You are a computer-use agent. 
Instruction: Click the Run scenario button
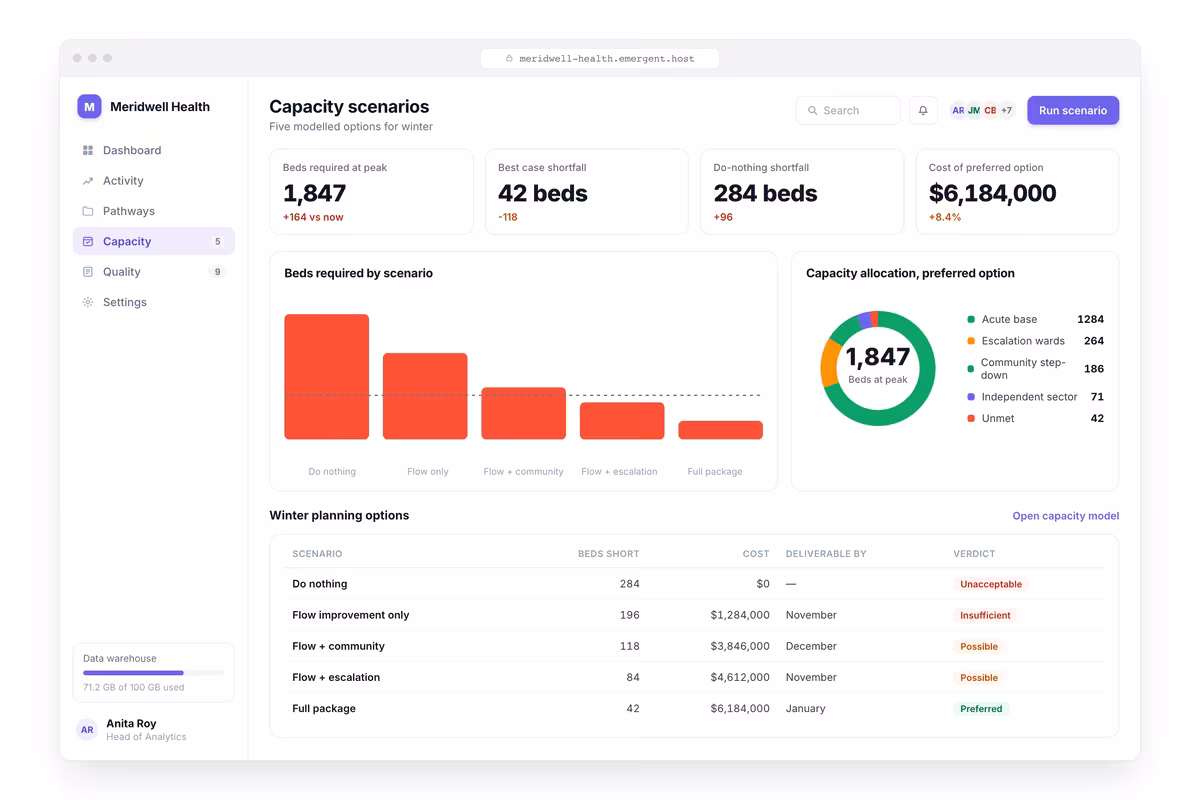click(x=1073, y=111)
